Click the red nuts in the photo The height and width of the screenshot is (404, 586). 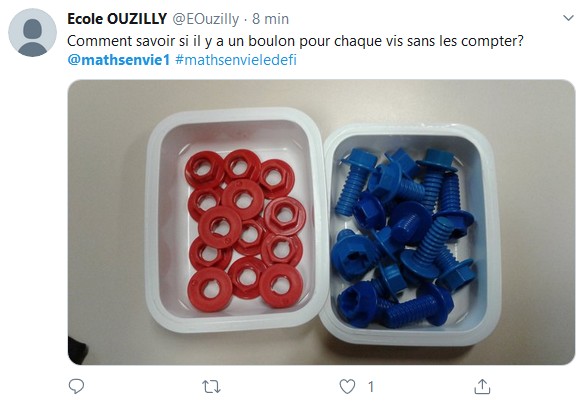pos(245,229)
